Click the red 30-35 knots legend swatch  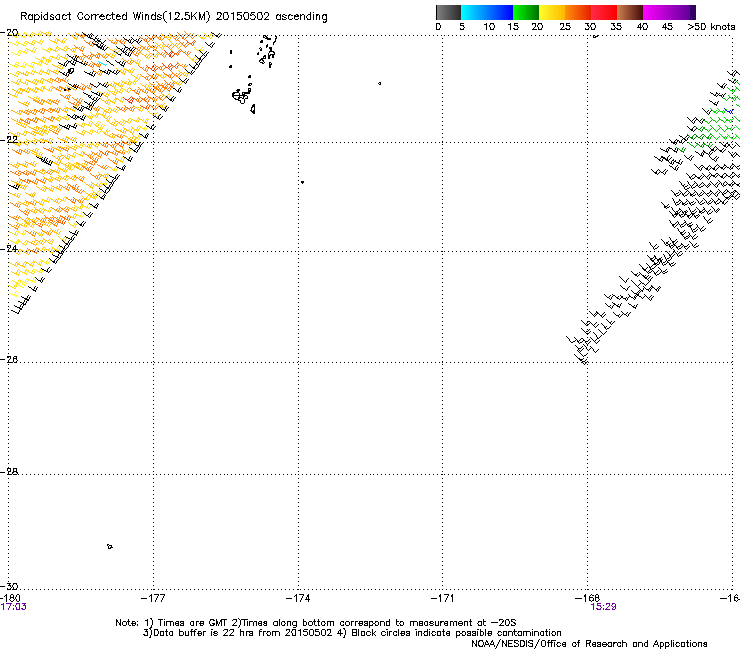click(x=604, y=12)
